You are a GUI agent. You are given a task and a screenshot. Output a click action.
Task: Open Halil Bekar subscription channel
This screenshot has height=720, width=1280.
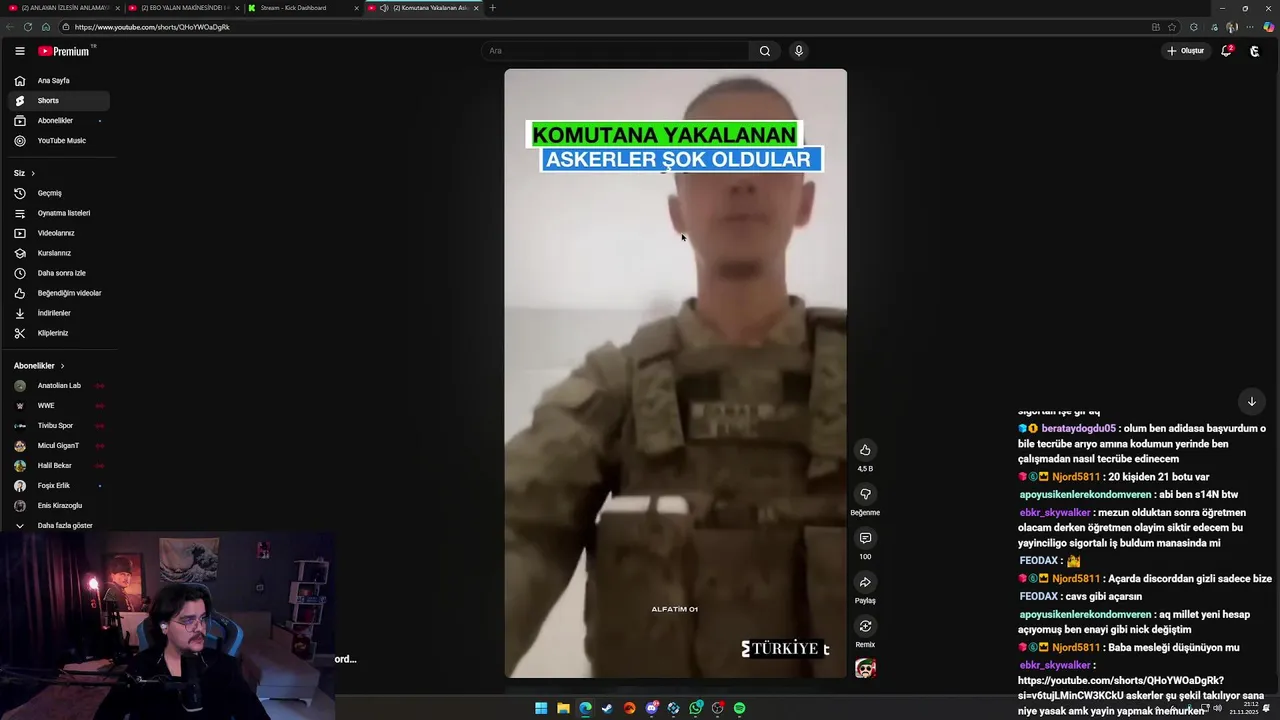59,466
